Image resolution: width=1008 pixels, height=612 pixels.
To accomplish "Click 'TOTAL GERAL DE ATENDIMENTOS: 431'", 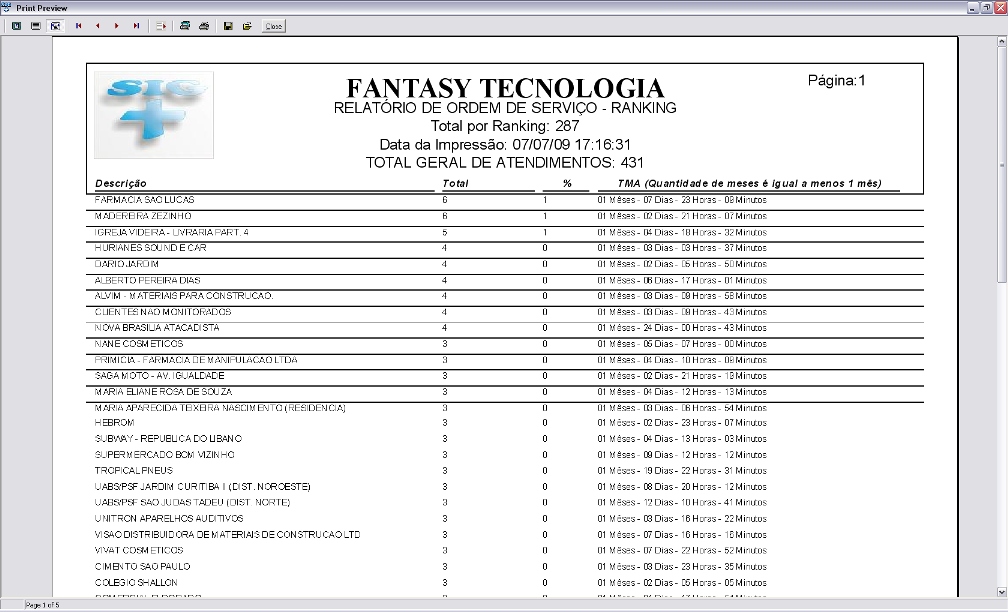I will pos(505,163).
